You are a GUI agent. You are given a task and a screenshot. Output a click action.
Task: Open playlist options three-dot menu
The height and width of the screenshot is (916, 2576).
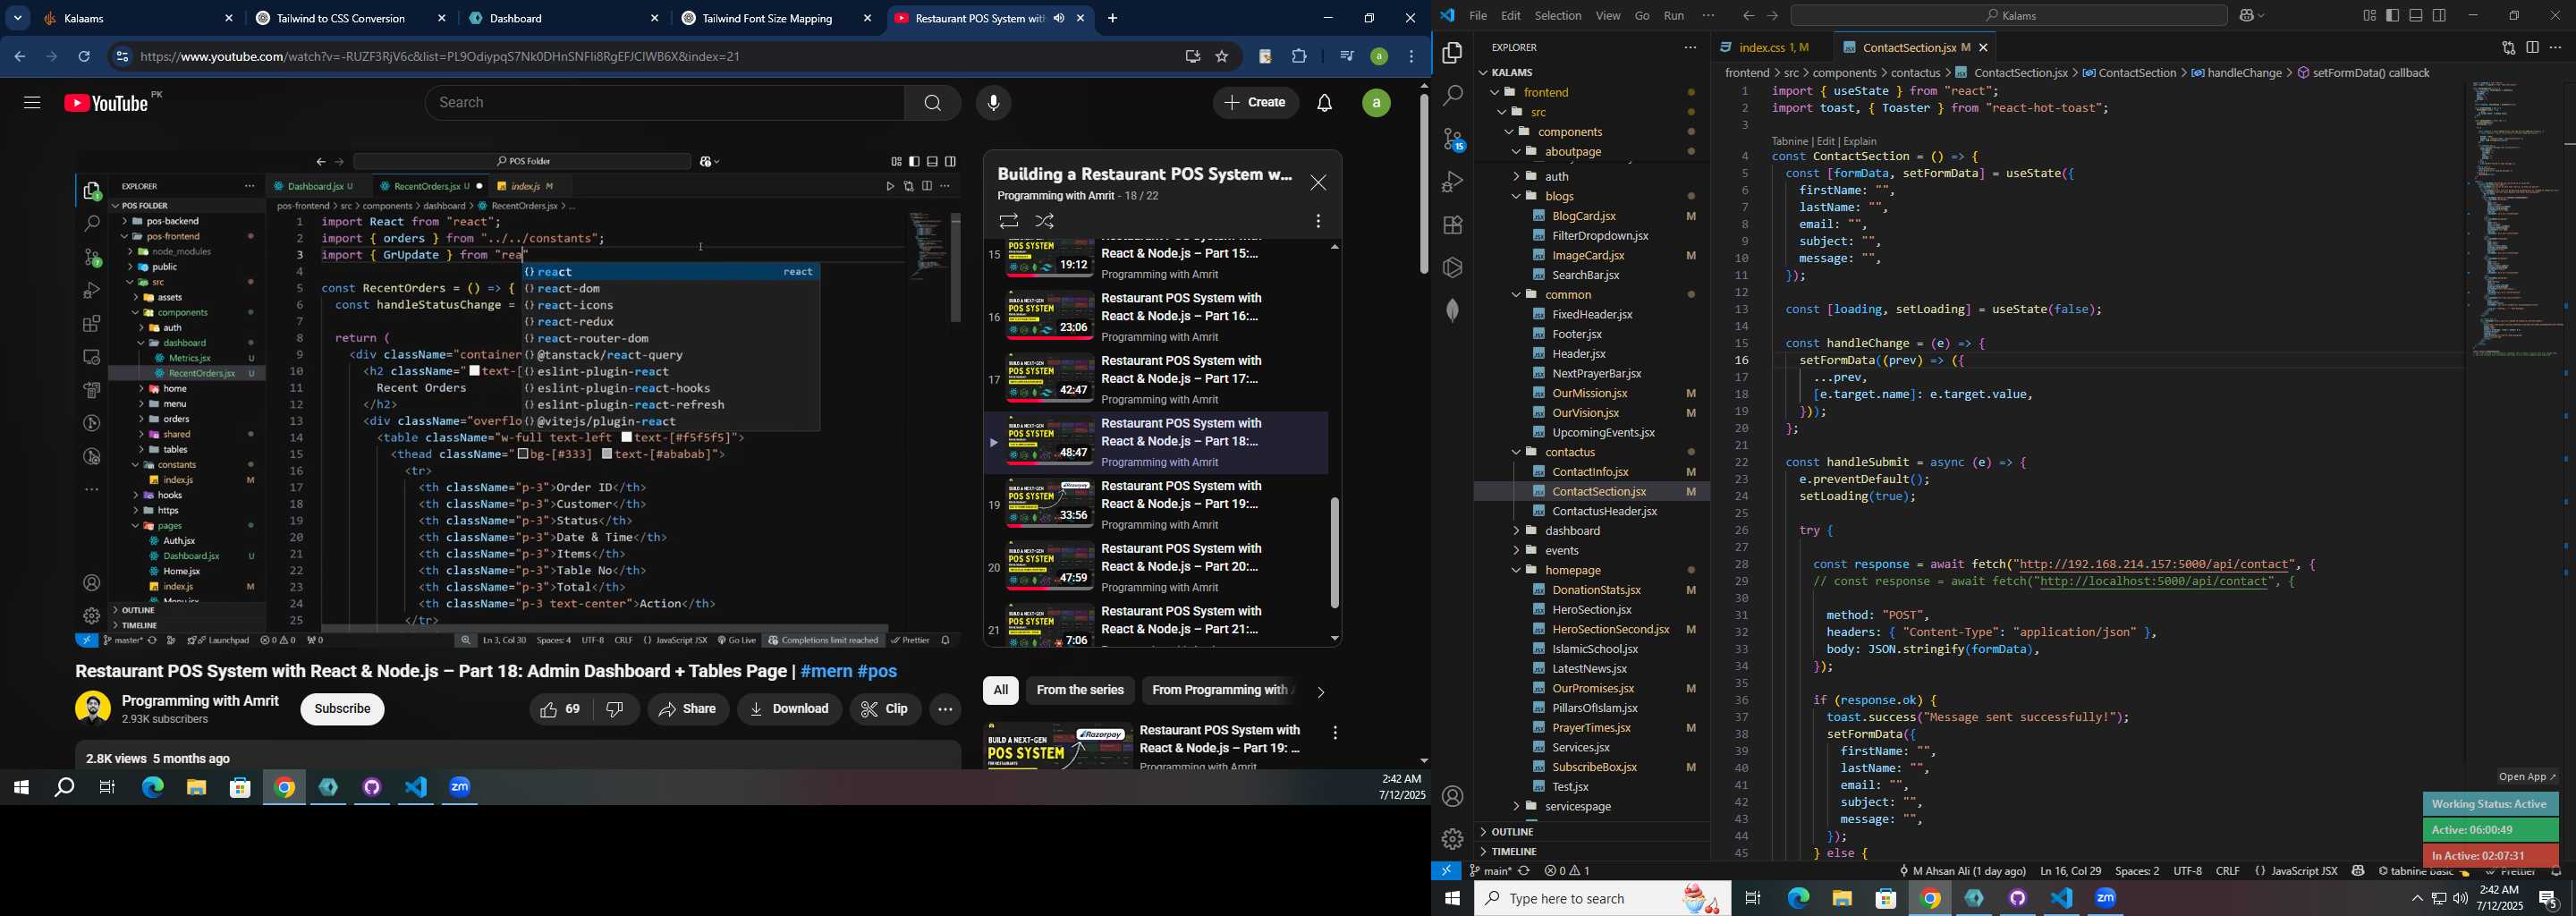[1318, 221]
